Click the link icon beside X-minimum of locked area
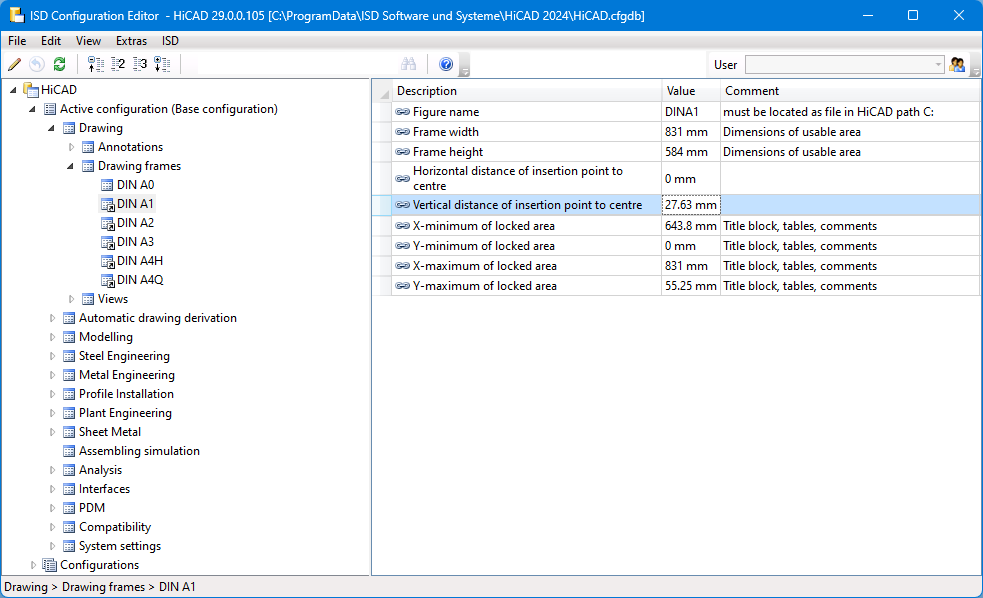Viewport: 983px width, 598px height. tap(402, 226)
